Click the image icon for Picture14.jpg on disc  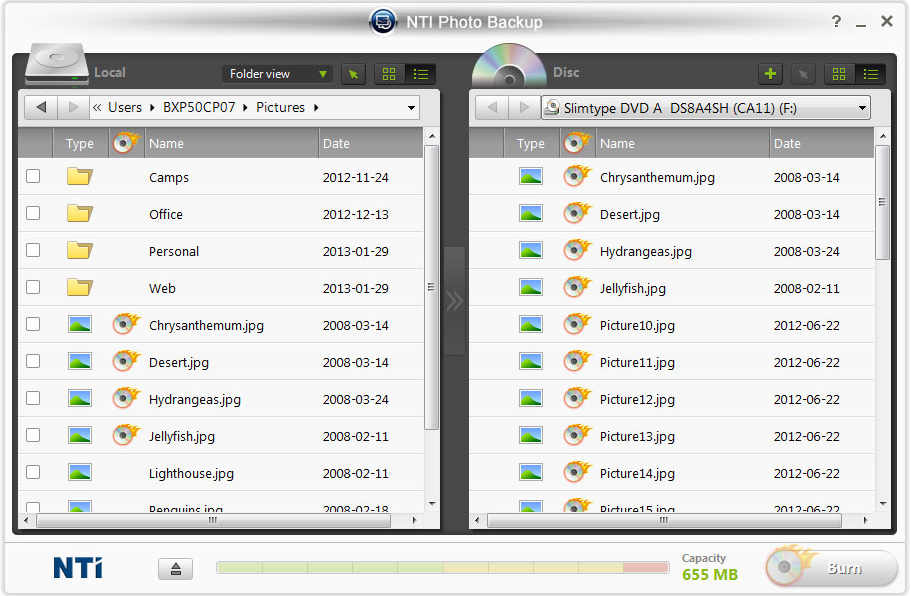click(530, 472)
